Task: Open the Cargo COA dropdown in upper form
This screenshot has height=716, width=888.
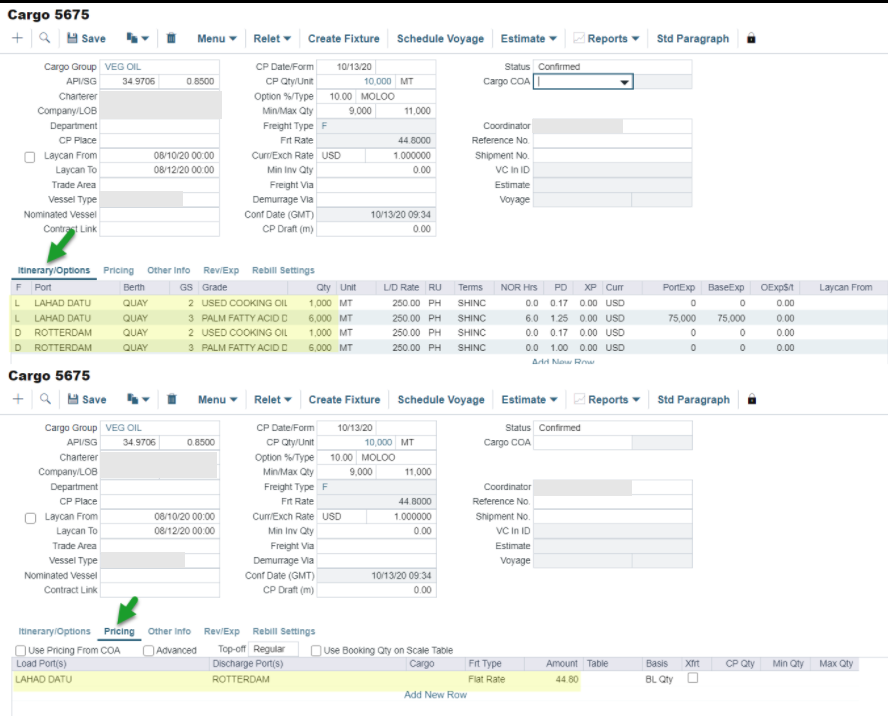Action: point(625,82)
